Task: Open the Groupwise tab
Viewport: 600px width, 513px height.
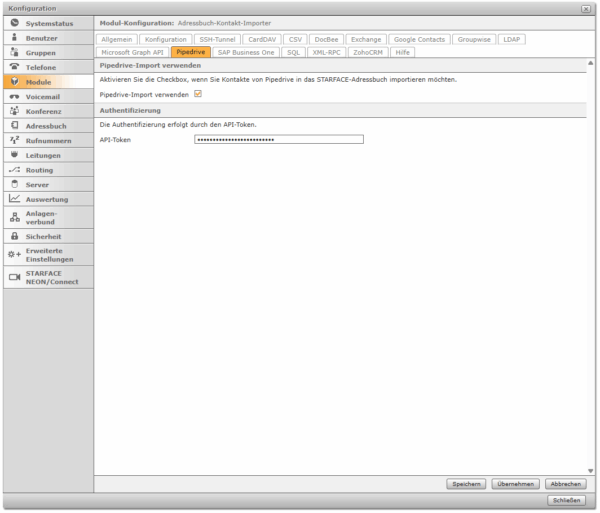Action: [474, 39]
